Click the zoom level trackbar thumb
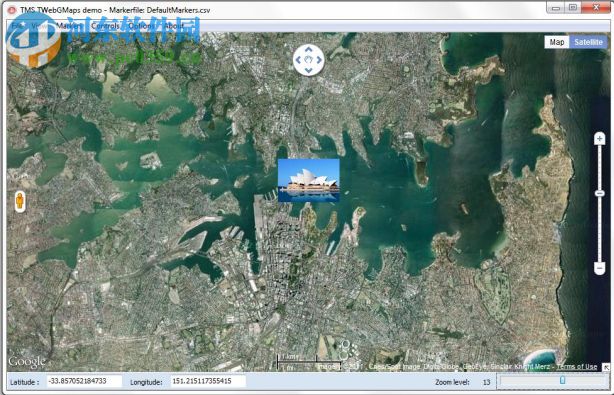 563,380
